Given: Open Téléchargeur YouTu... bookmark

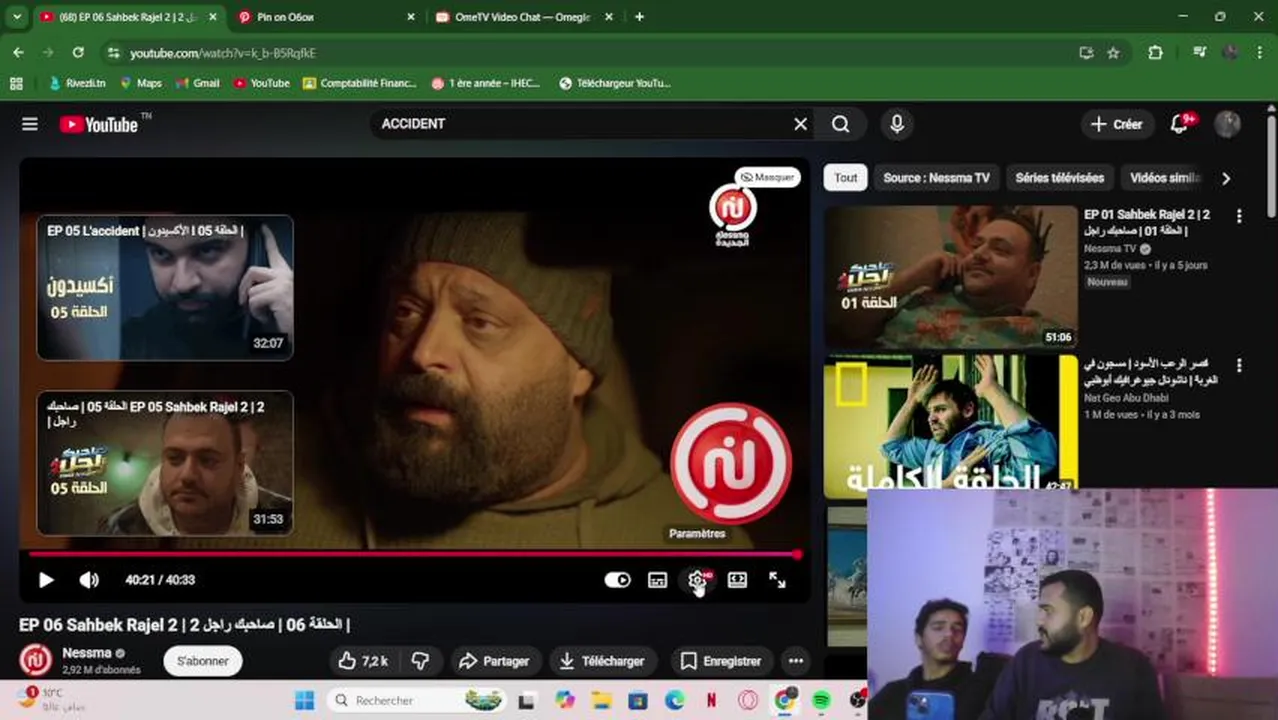Looking at the screenshot, I should click(x=615, y=83).
